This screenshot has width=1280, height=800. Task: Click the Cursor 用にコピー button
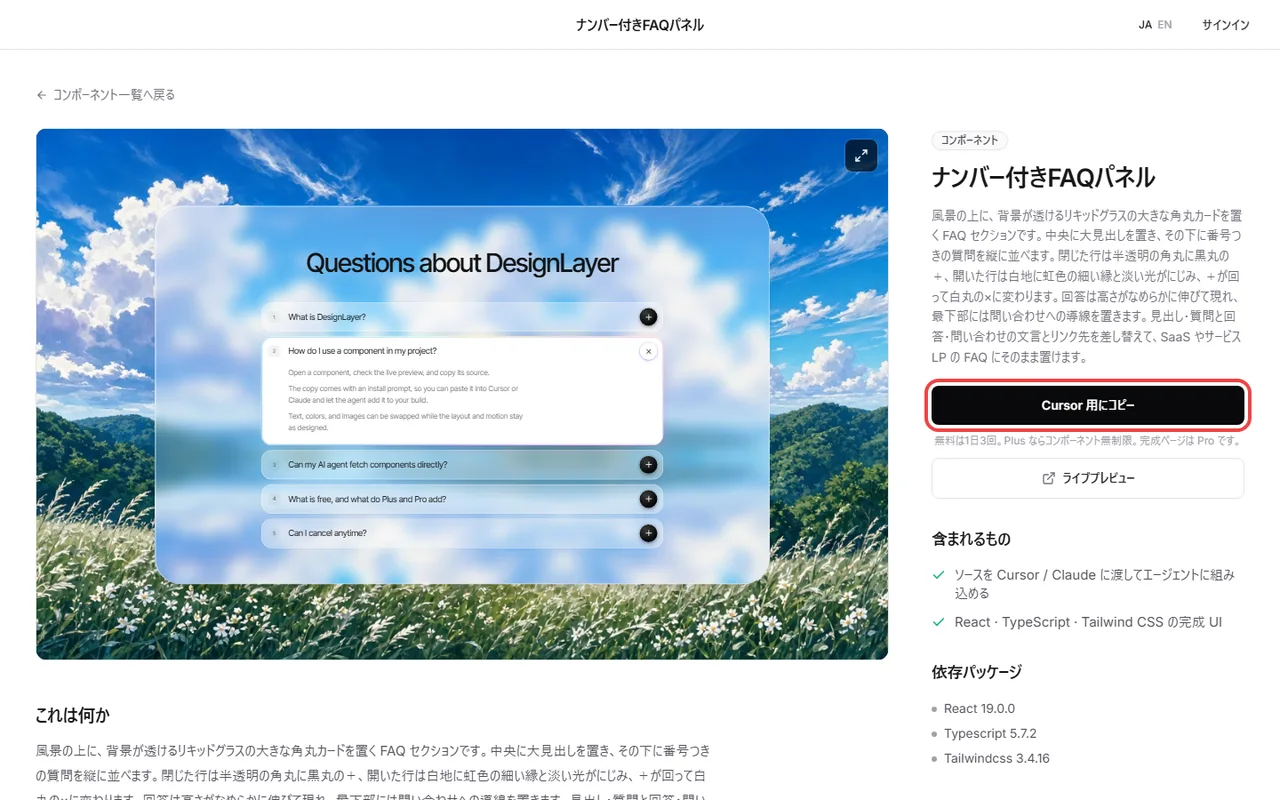pos(1088,405)
